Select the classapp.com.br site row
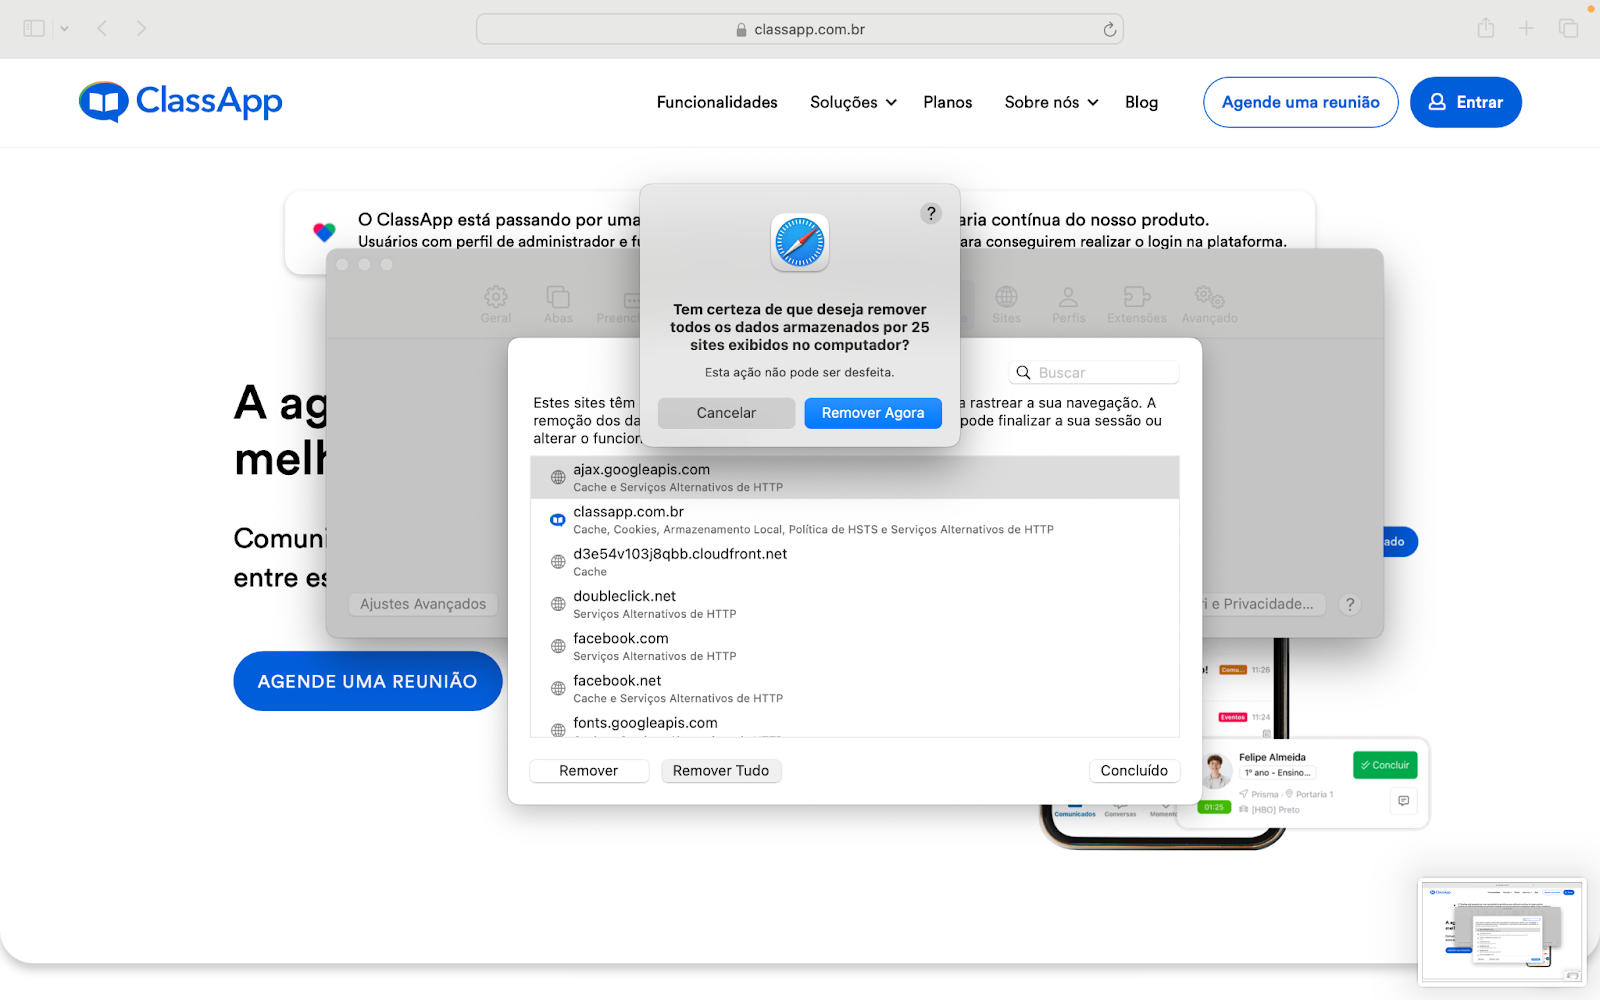The image size is (1600, 1000). tap(855, 520)
